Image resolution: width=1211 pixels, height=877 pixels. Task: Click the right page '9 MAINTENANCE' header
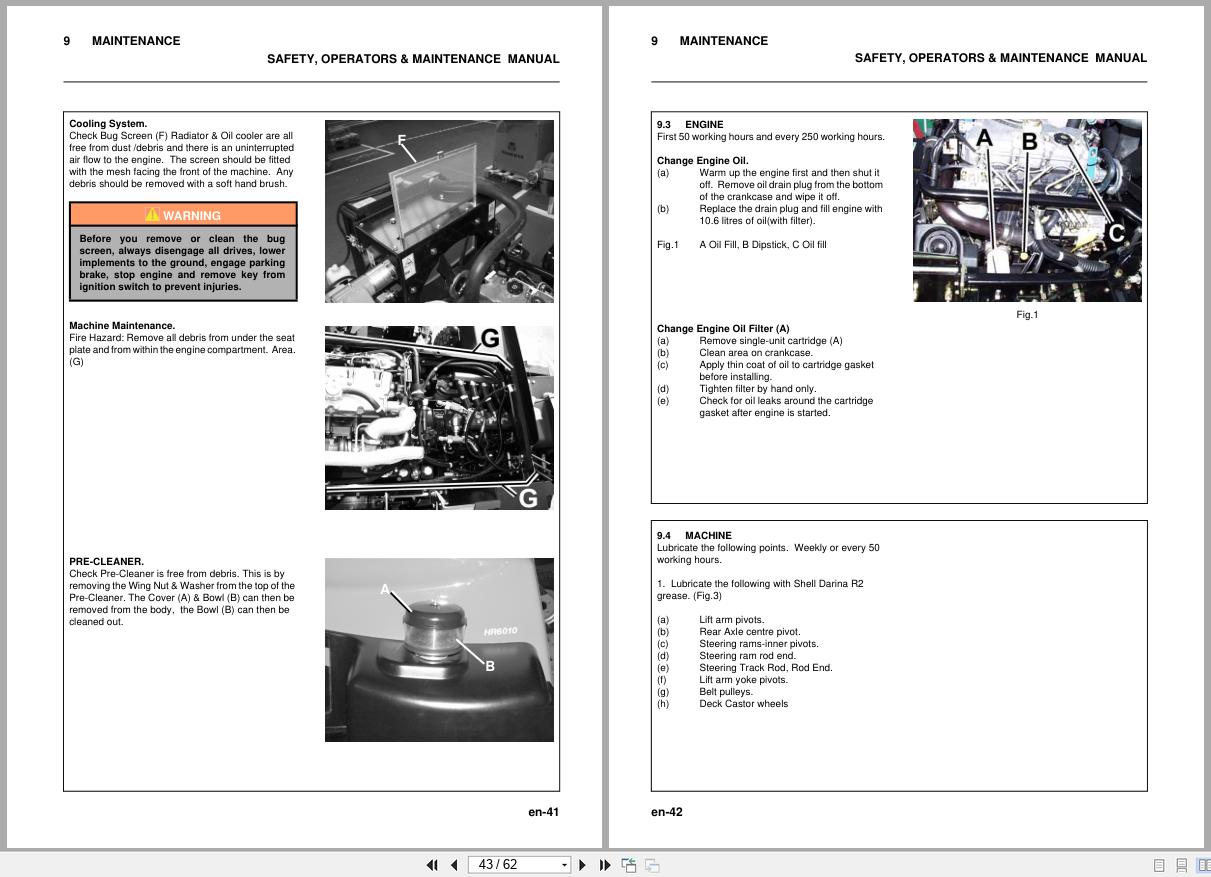[x=709, y=41]
